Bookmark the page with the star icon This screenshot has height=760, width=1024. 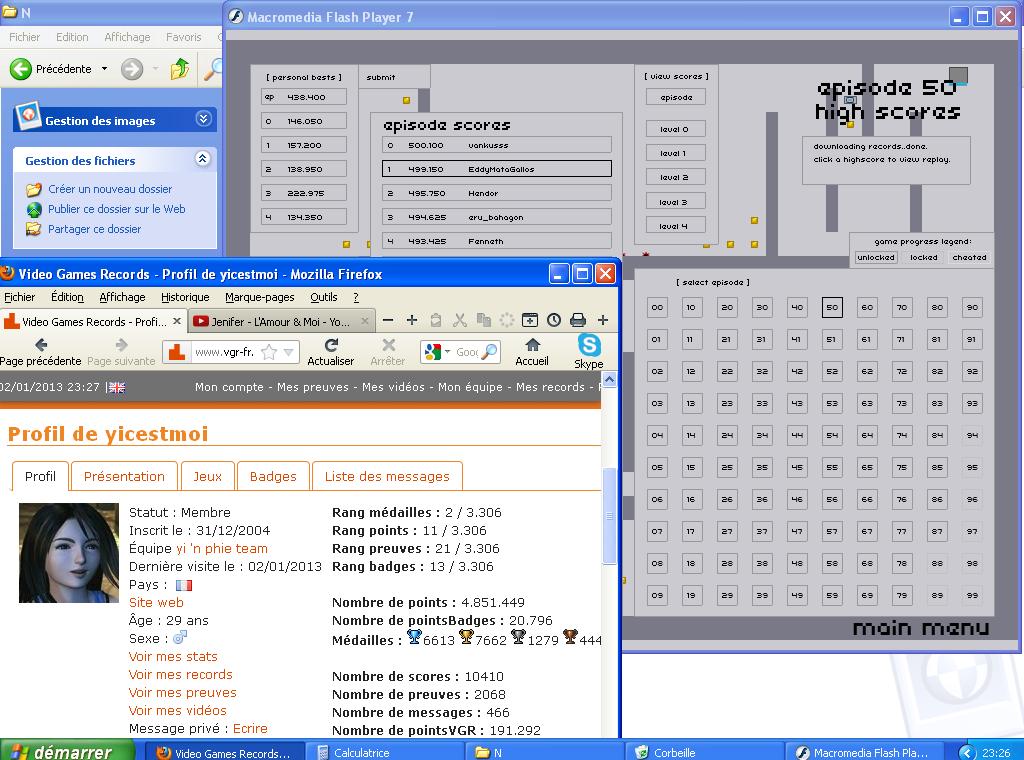point(269,352)
